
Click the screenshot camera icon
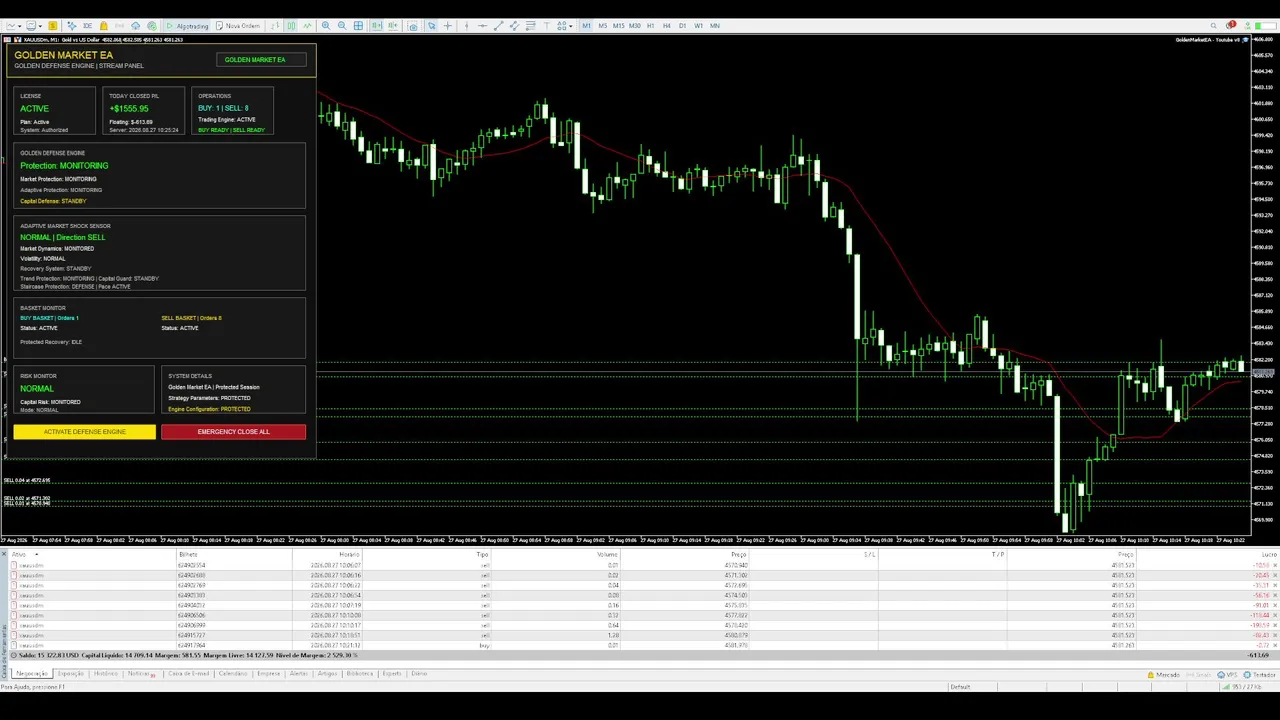412,26
